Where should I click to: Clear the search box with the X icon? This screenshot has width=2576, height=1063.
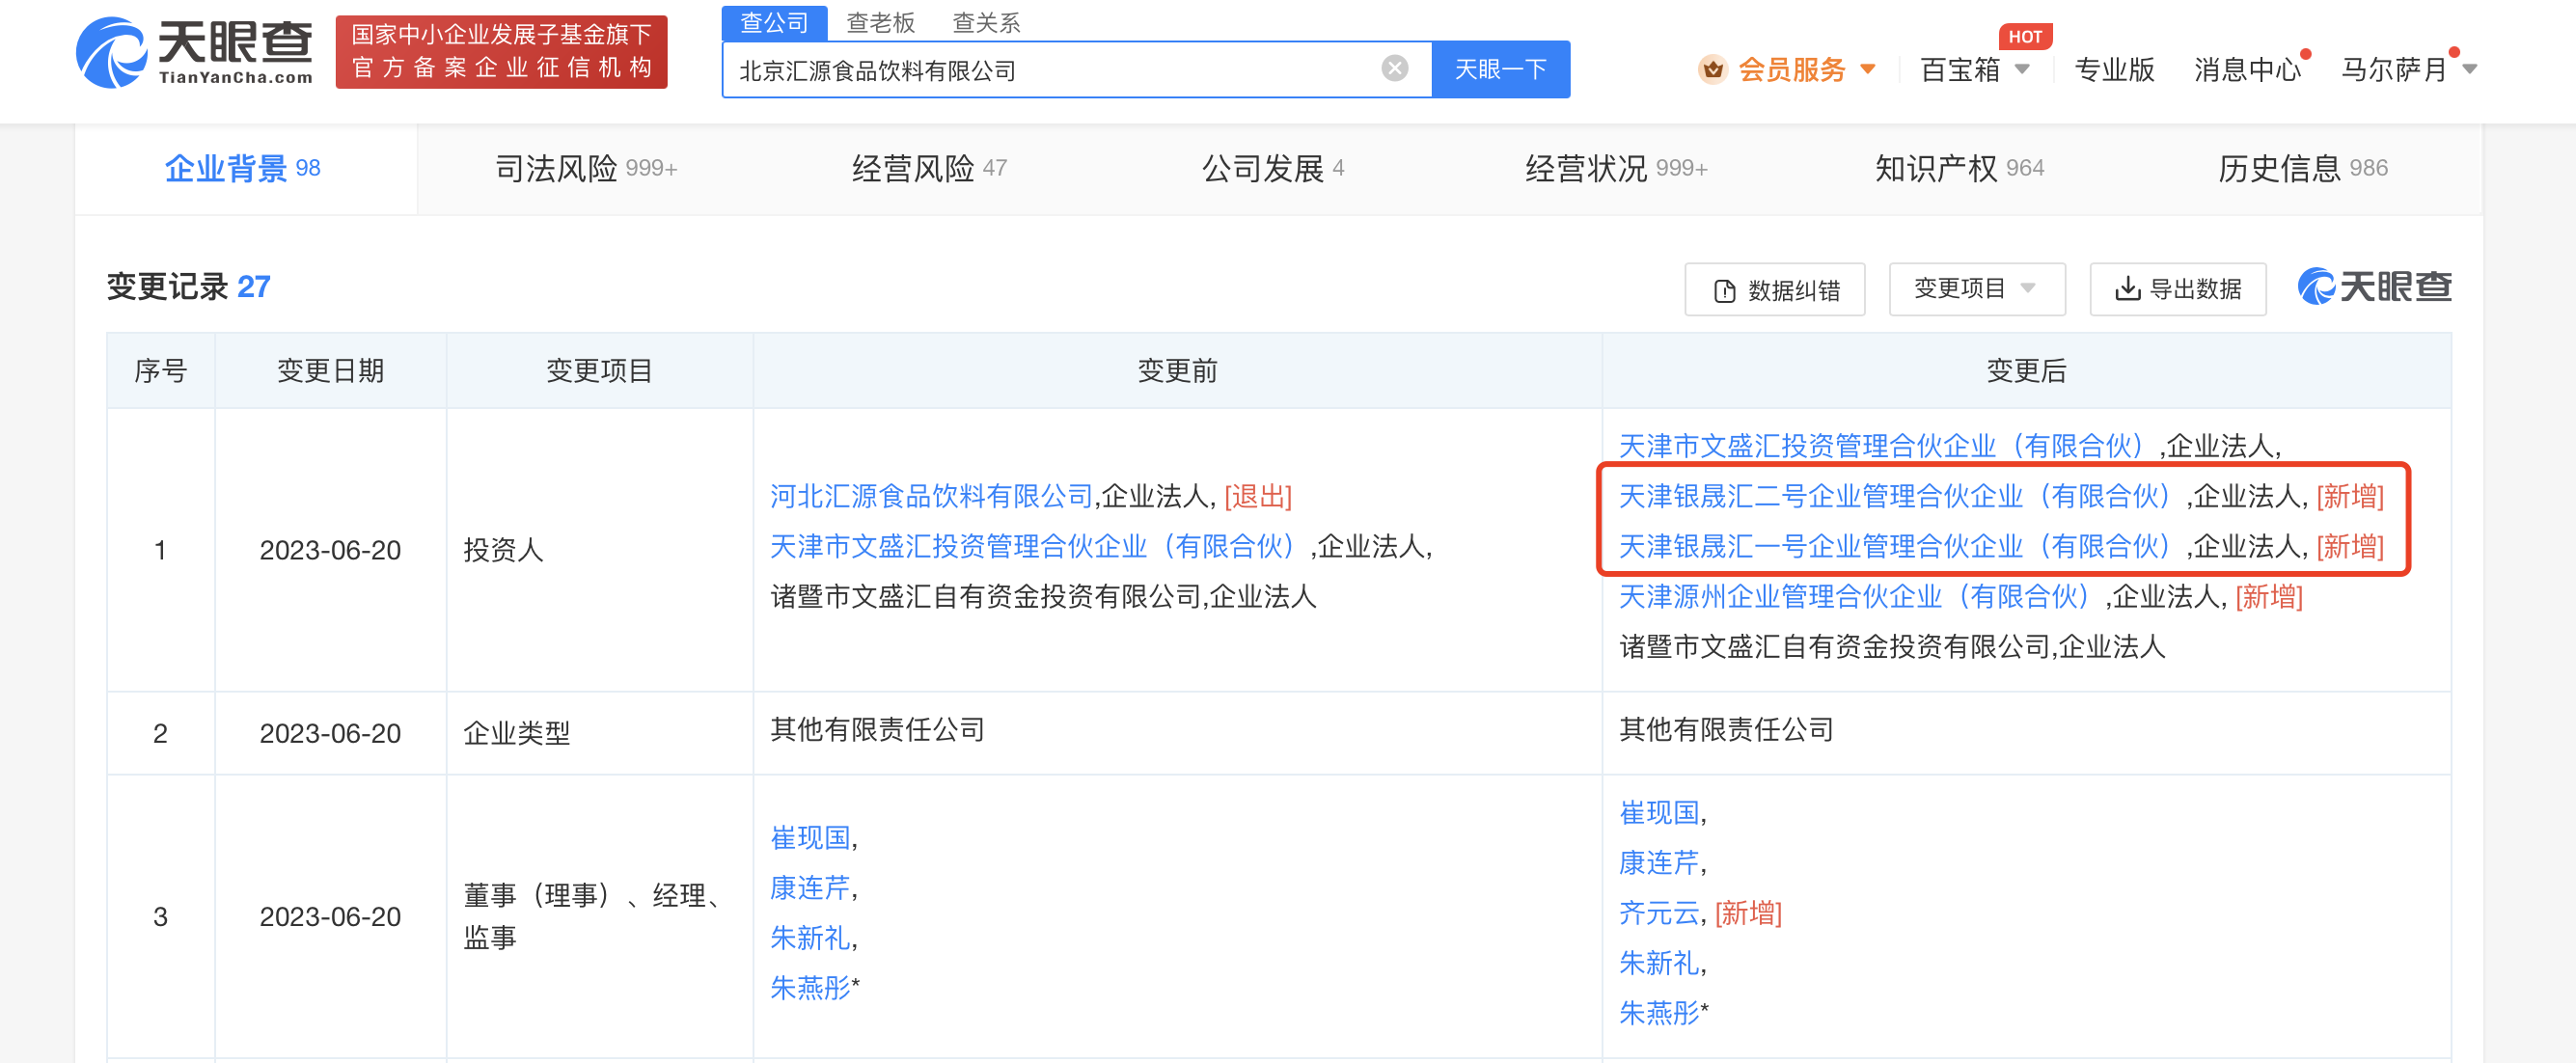point(1394,68)
